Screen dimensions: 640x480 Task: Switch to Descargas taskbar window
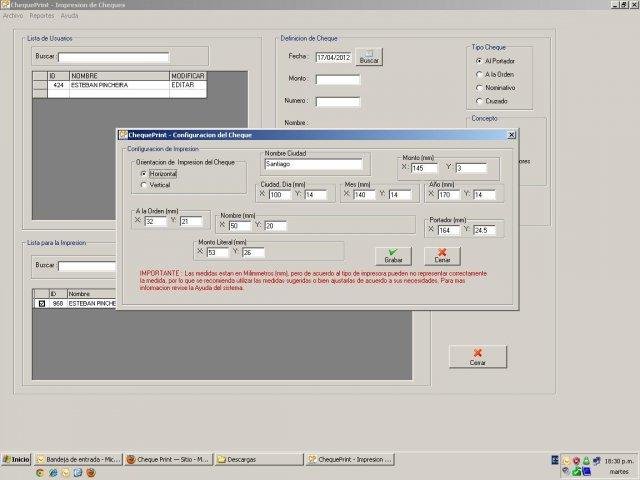(x=259, y=460)
